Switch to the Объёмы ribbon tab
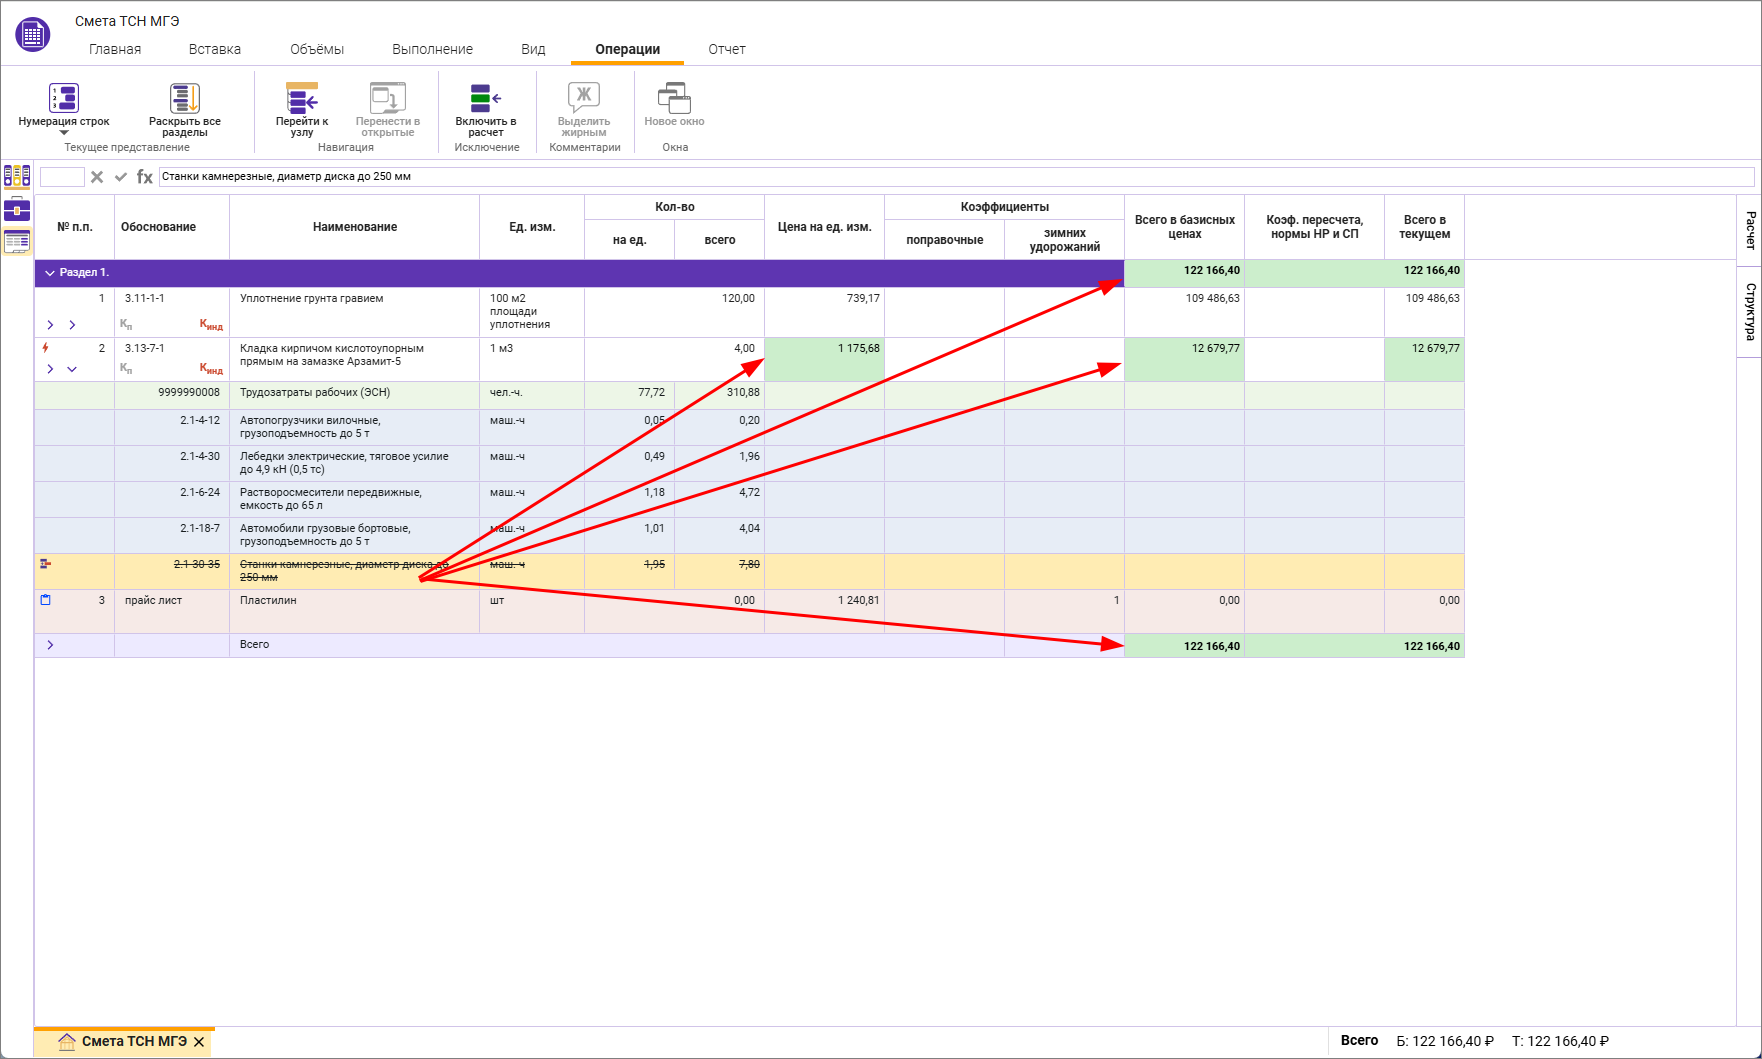This screenshot has width=1762, height=1059. pos(317,49)
